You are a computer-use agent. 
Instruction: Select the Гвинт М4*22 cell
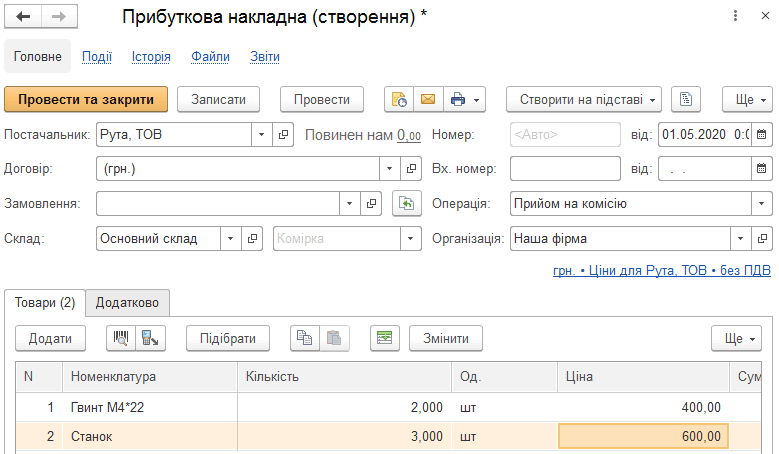pyautogui.click(x=150, y=407)
